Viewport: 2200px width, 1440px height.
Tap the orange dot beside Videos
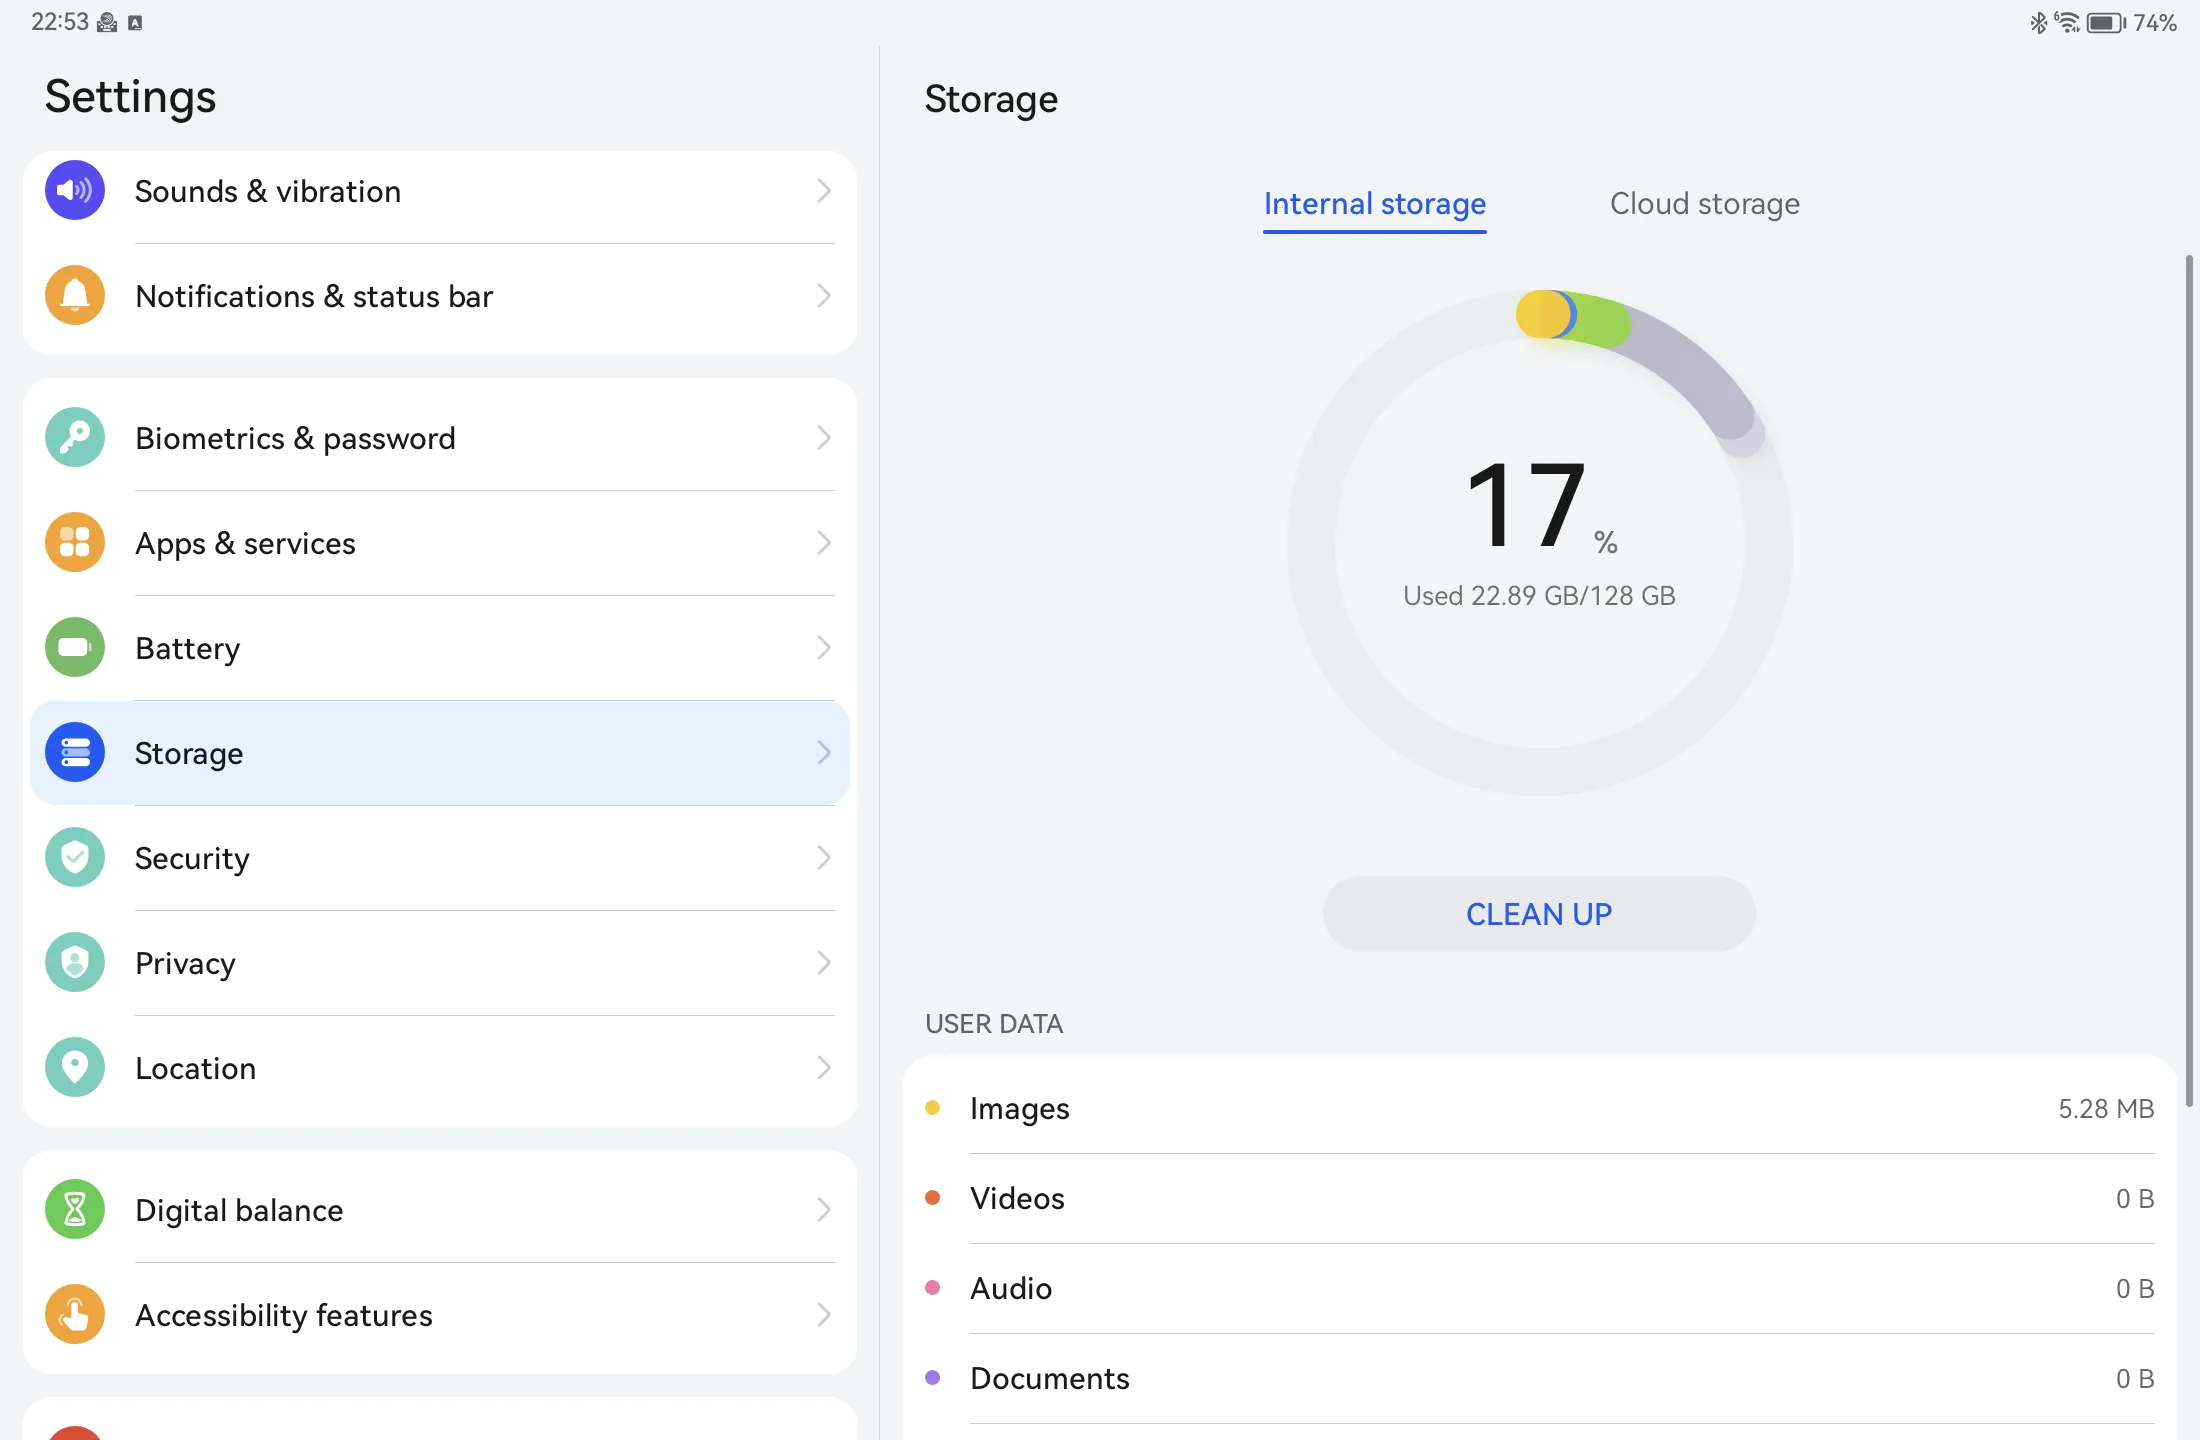pos(932,1197)
